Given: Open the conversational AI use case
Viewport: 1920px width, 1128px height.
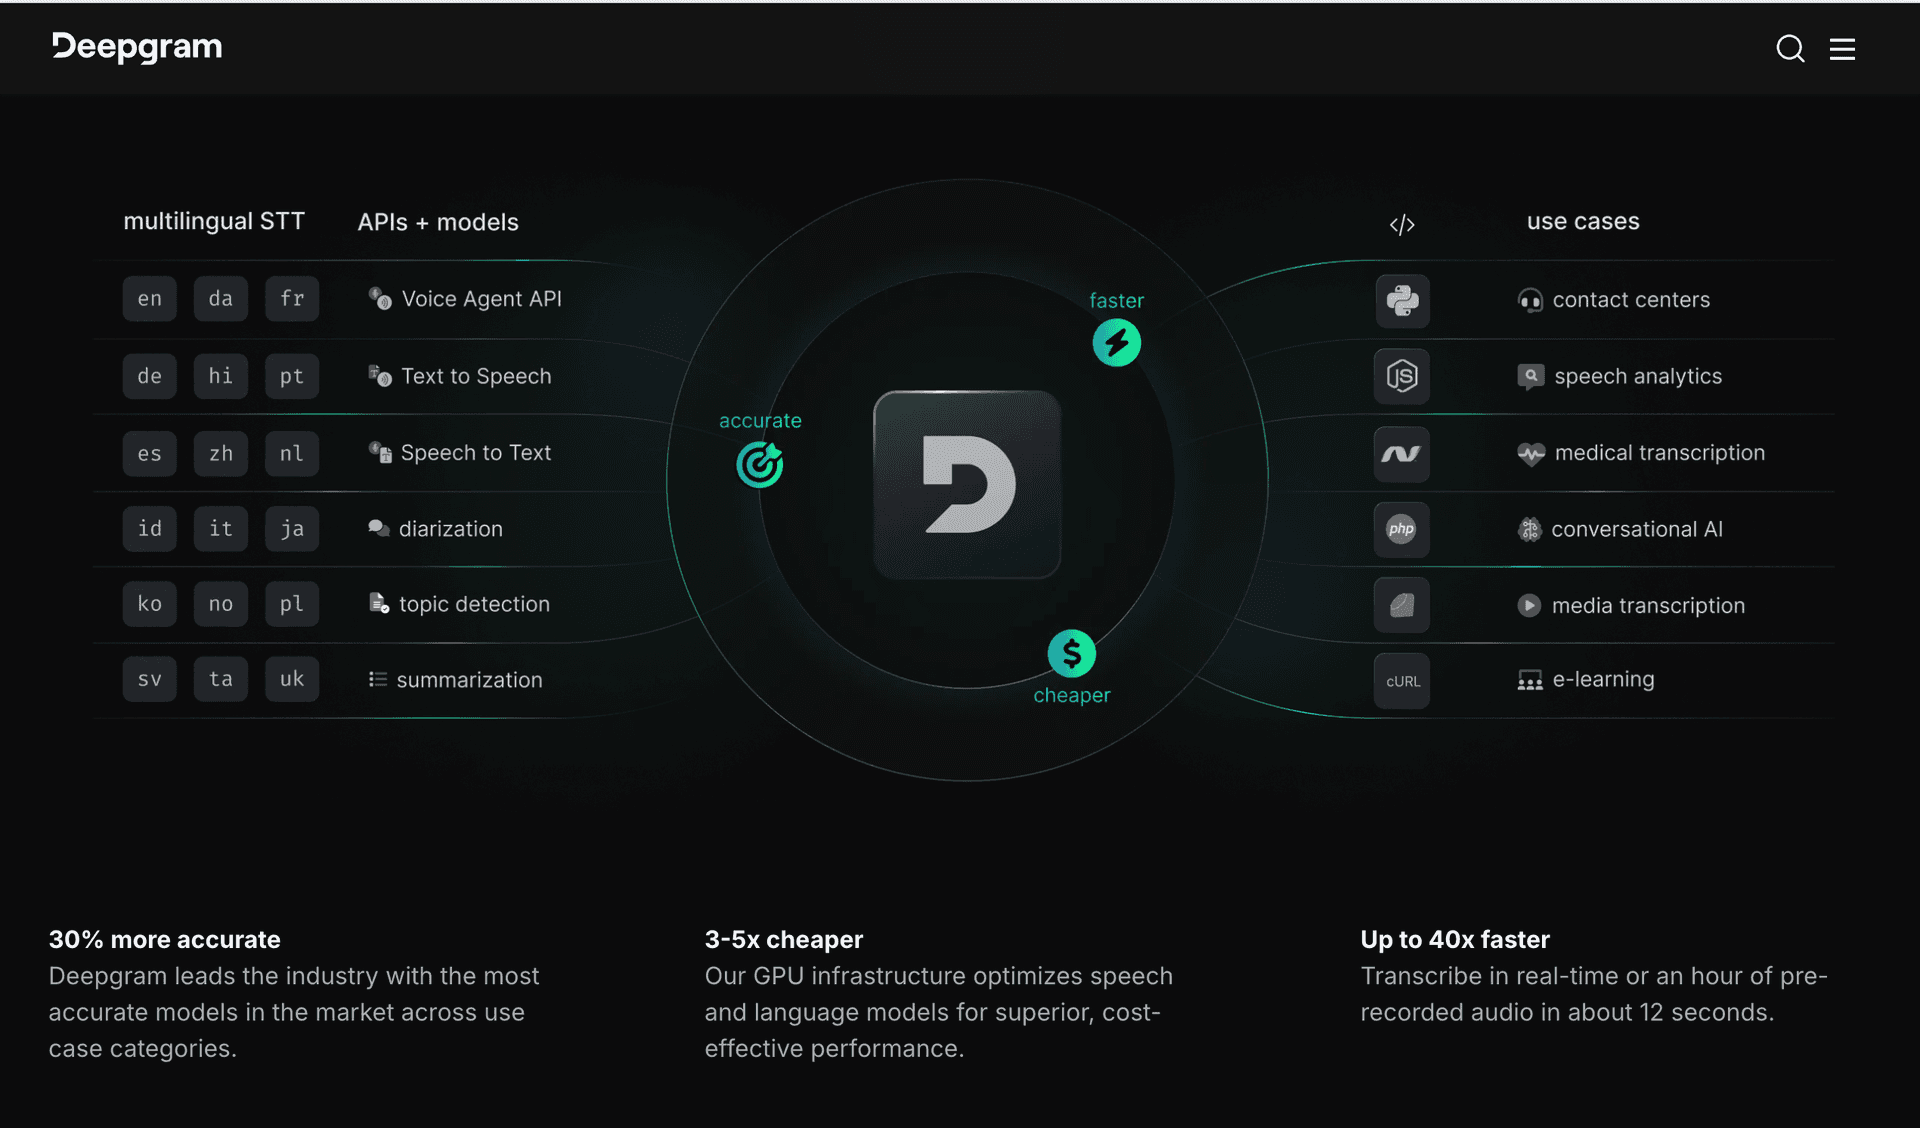Looking at the screenshot, I should pos(1637,529).
